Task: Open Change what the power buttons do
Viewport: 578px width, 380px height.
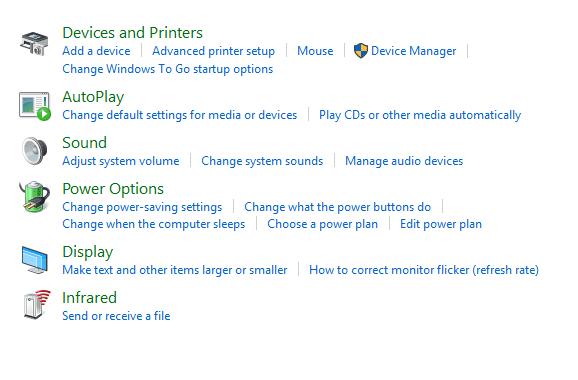Action: coord(337,207)
